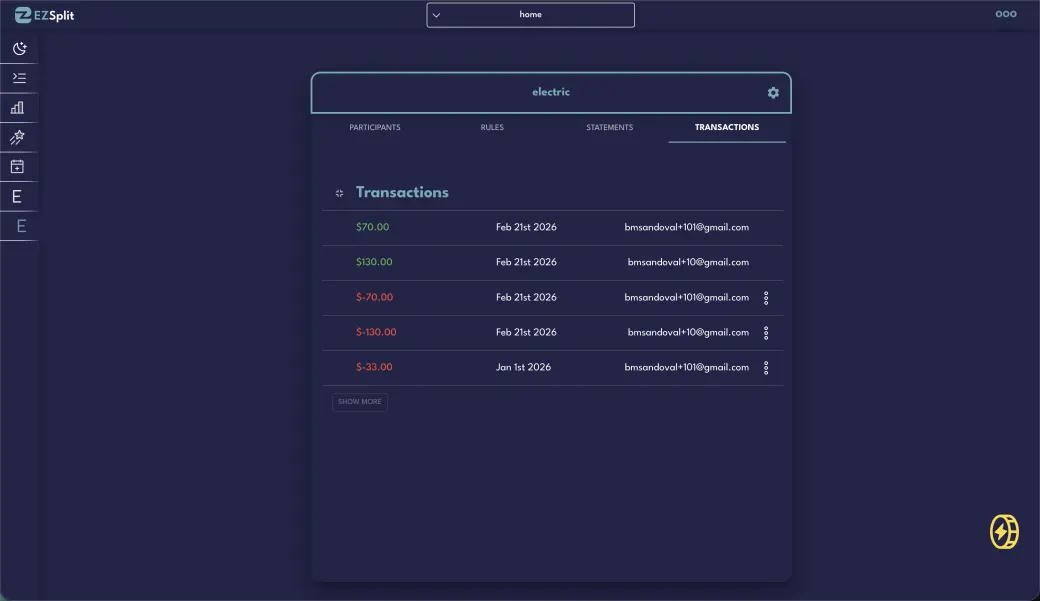Switch to the Statements tab

pos(610,127)
